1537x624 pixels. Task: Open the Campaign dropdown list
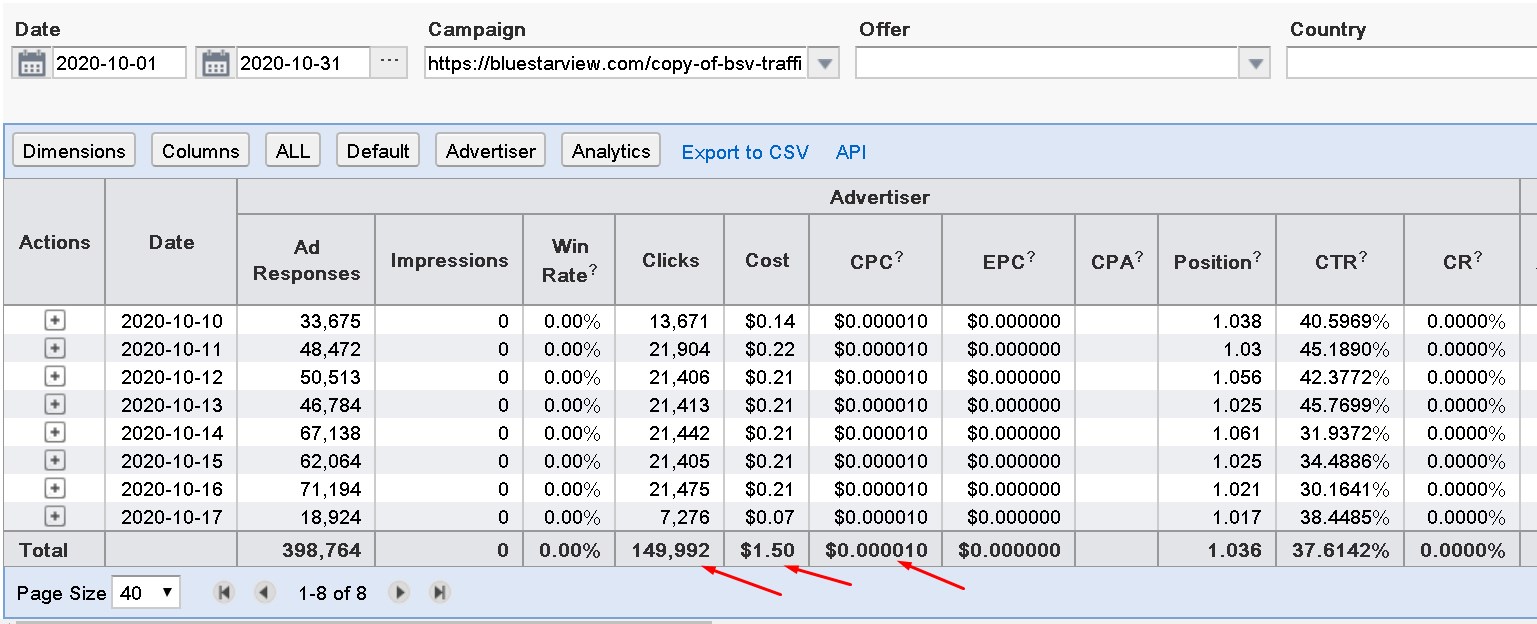(823, 64)
